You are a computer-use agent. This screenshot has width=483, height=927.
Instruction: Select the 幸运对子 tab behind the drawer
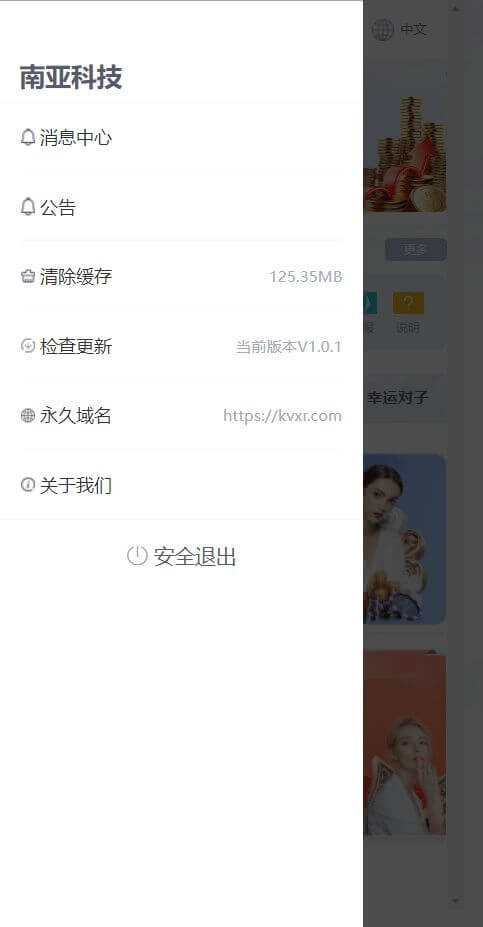click(x=397, y=397)
